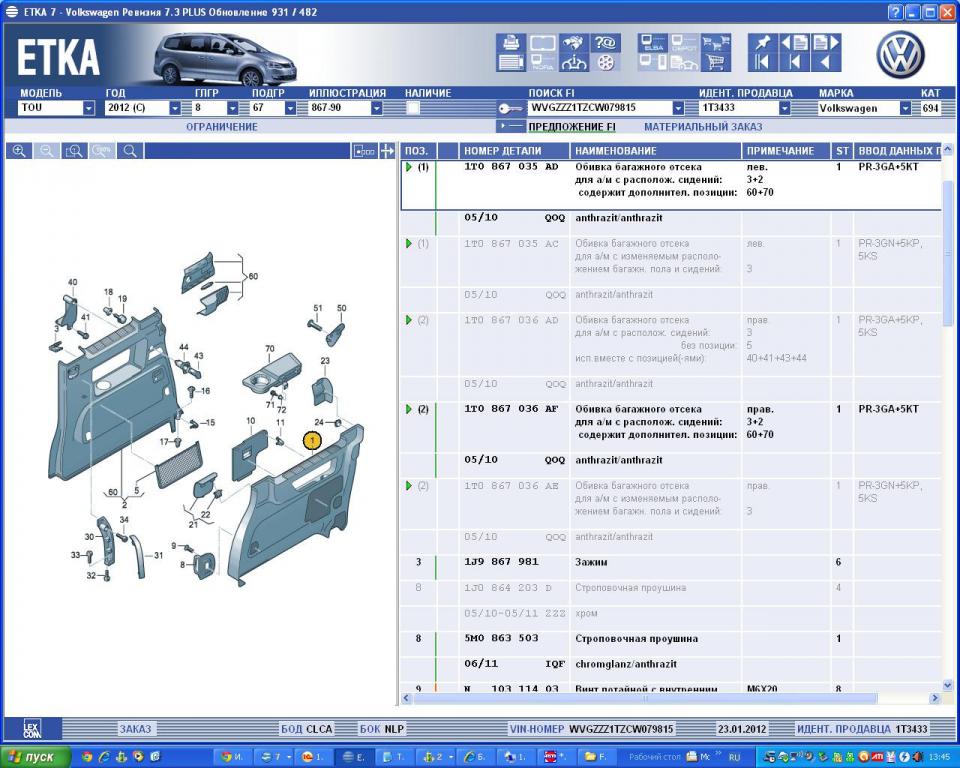Click the system clock showing 13:45

click(940, 758)
